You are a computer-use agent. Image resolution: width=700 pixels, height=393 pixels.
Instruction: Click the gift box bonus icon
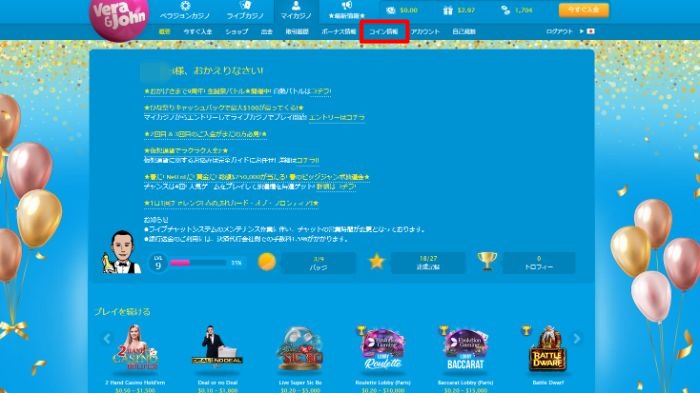point(448,10)
